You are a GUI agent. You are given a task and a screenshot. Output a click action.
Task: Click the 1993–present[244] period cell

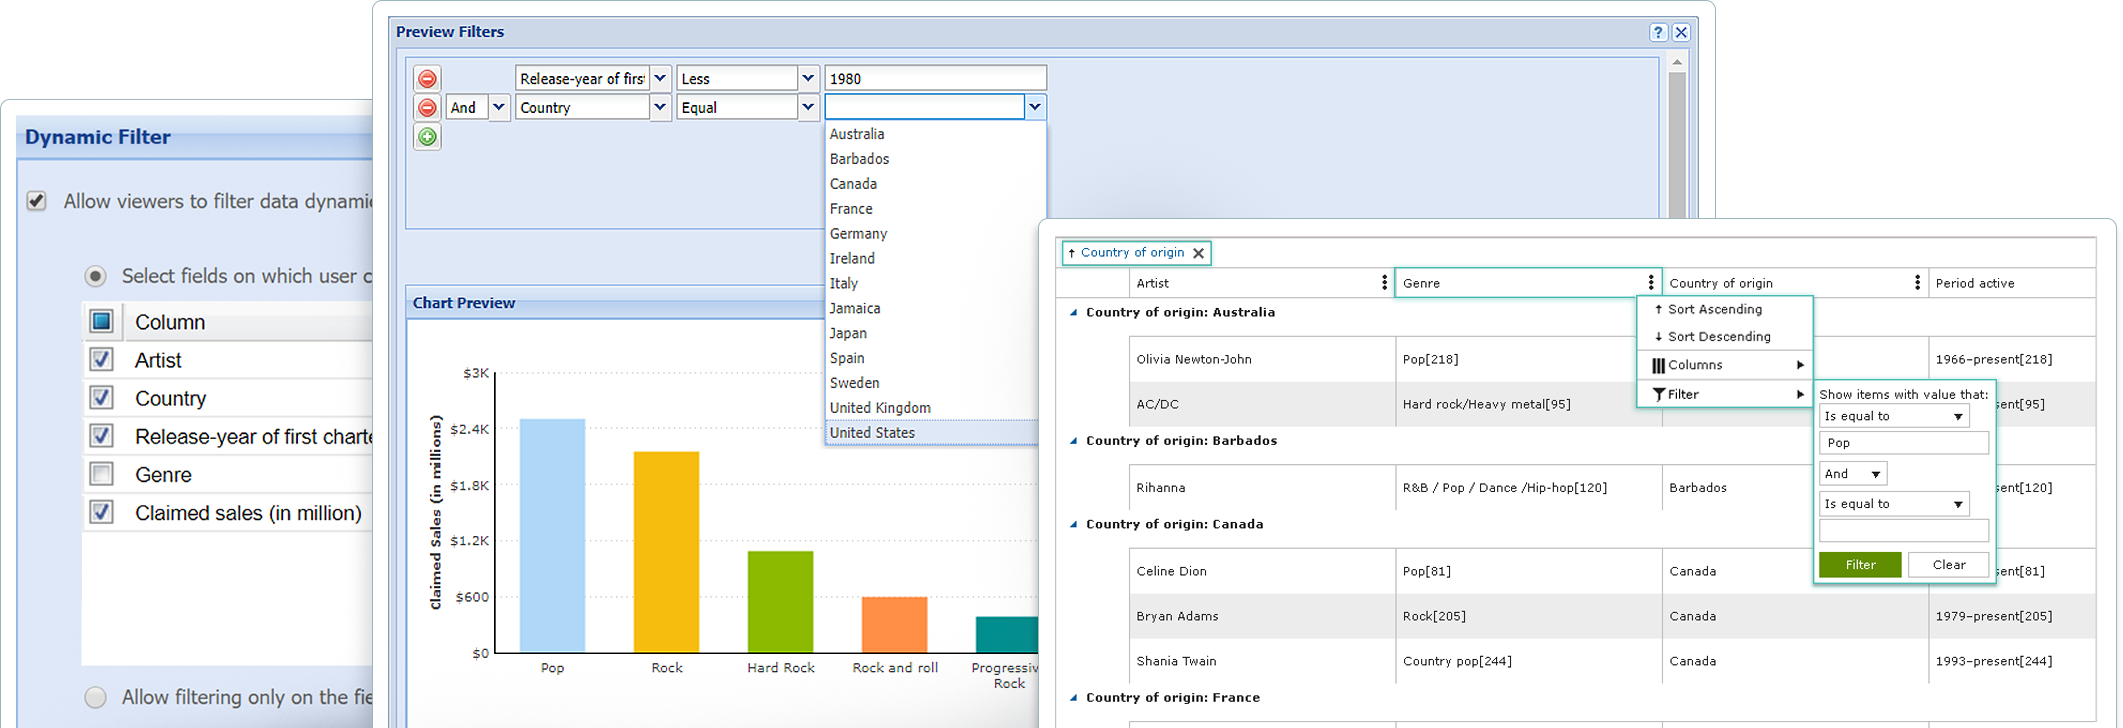point(2011,661)
